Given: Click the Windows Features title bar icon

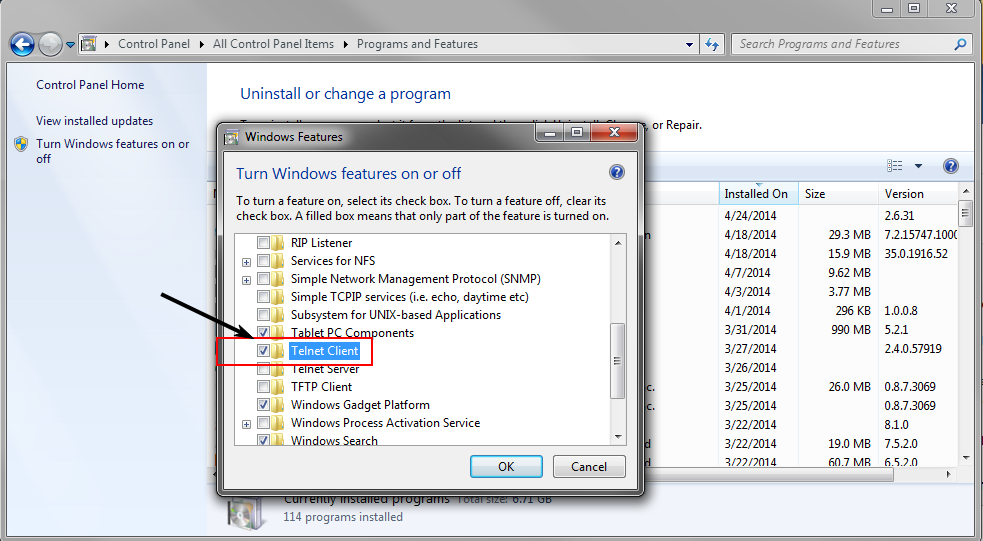Looking at the screenshot, I should (x=231, y=137).
